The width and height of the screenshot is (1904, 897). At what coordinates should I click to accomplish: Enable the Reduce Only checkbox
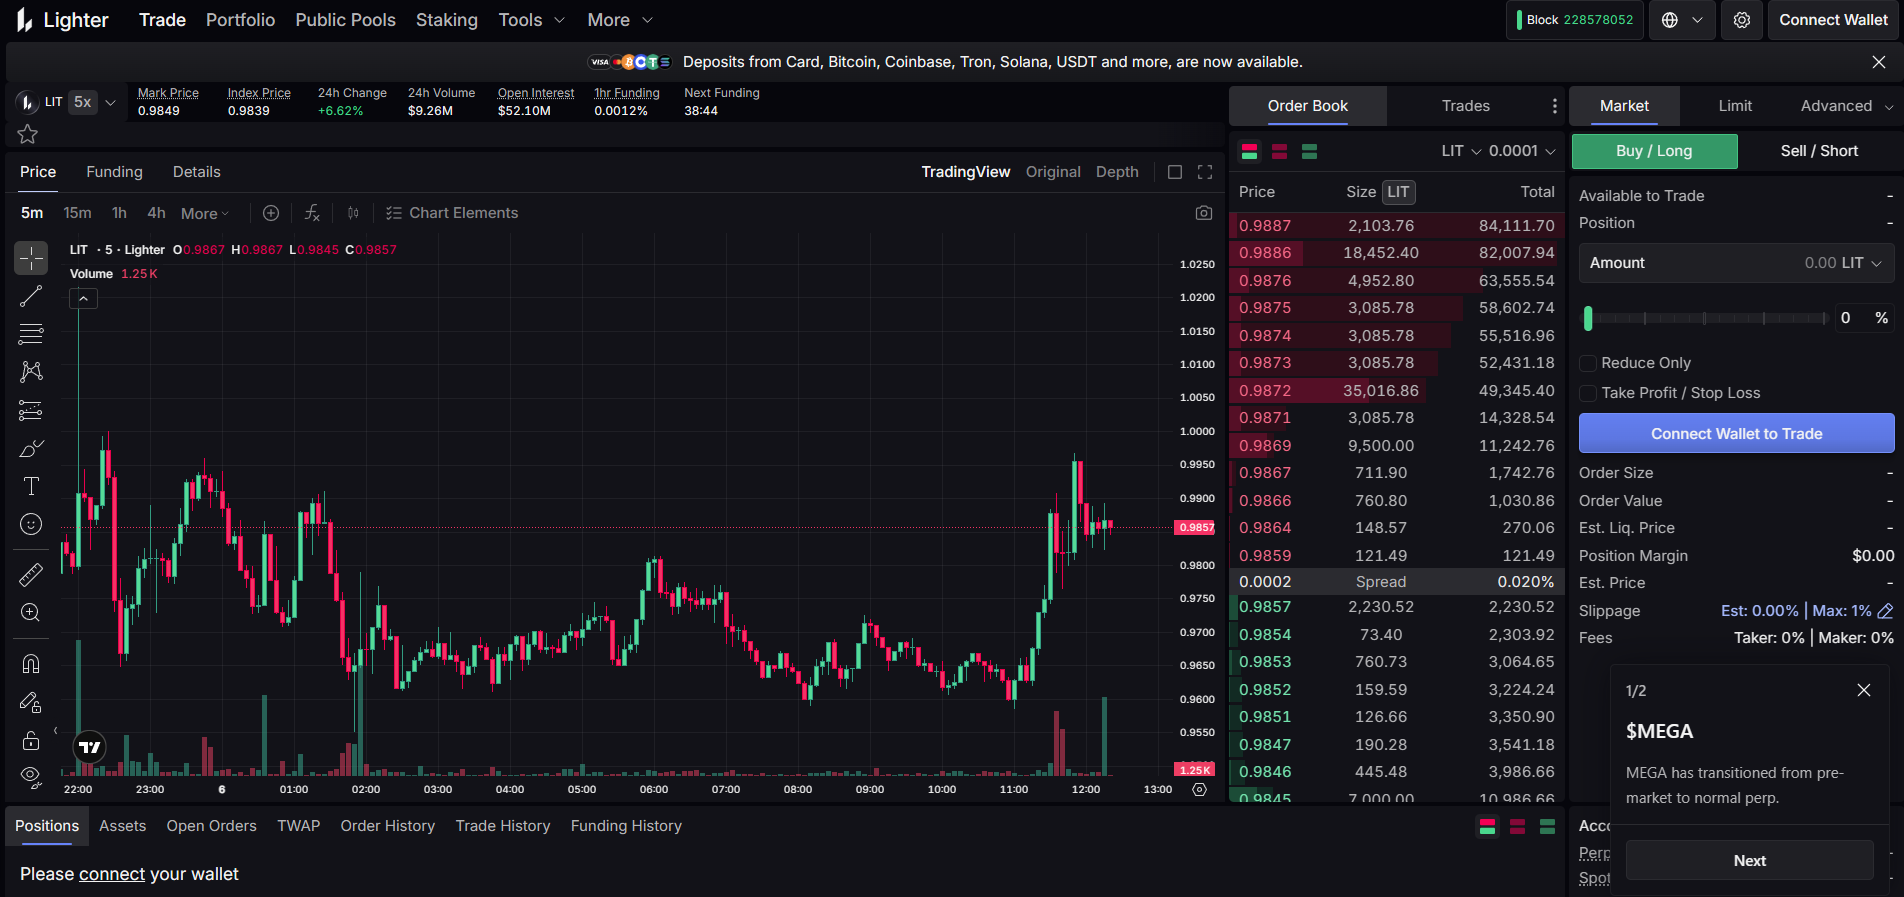coord(1588,363)
